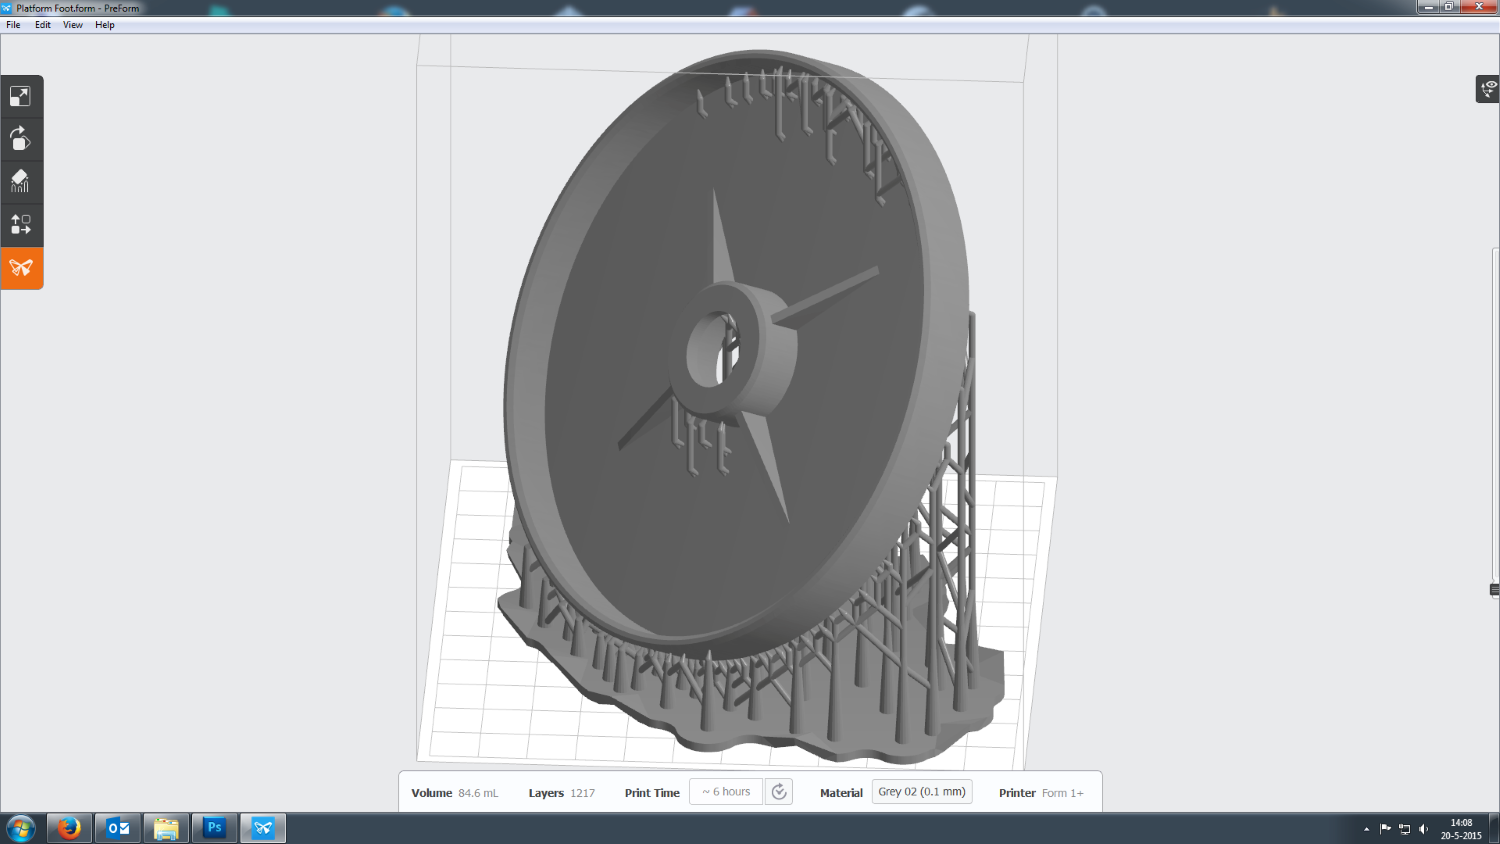Click the Layers 1217 readout
1500x844 pixels.
coord(561,793)
